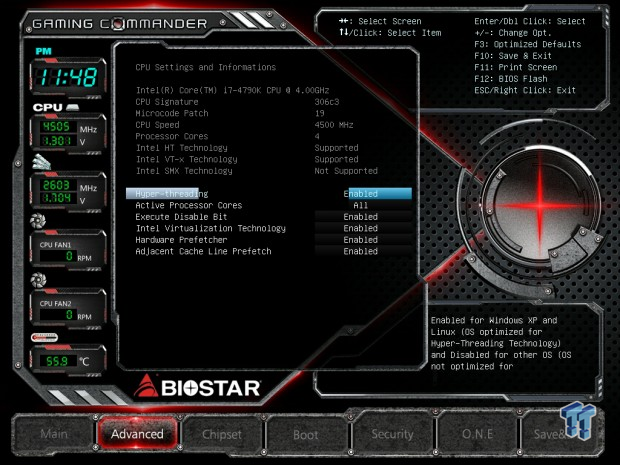Toggle Execute Disable Bit Enabled value
The height and width of the screenshot is (465, 620).
[x=361, y=217]
